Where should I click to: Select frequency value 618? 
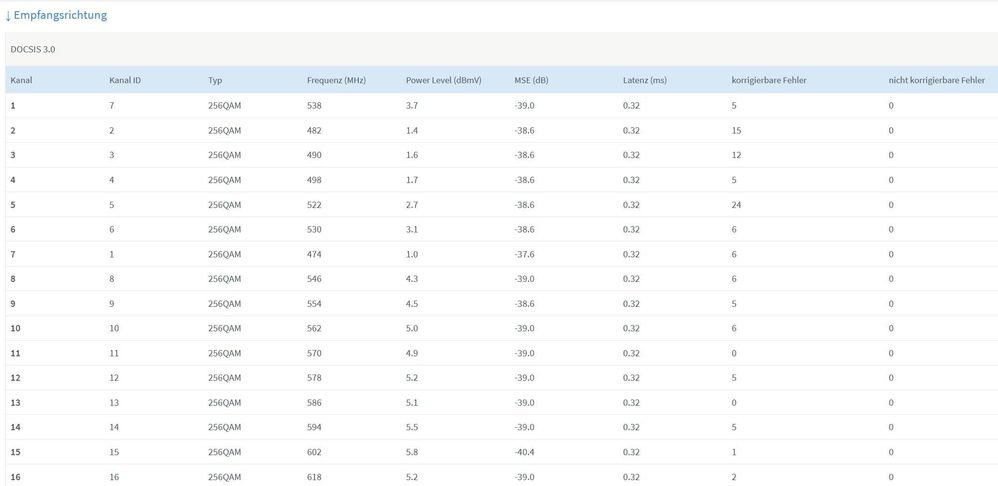pyautogui.click(x=314, y=477)
